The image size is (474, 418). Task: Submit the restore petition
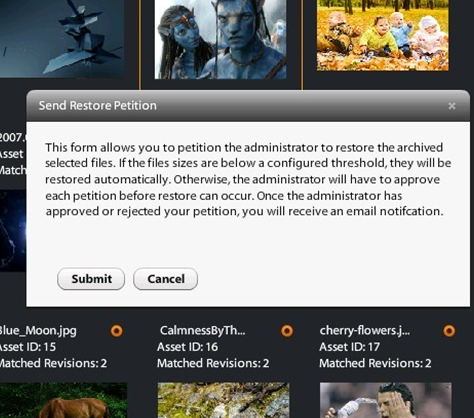(91, 279)
